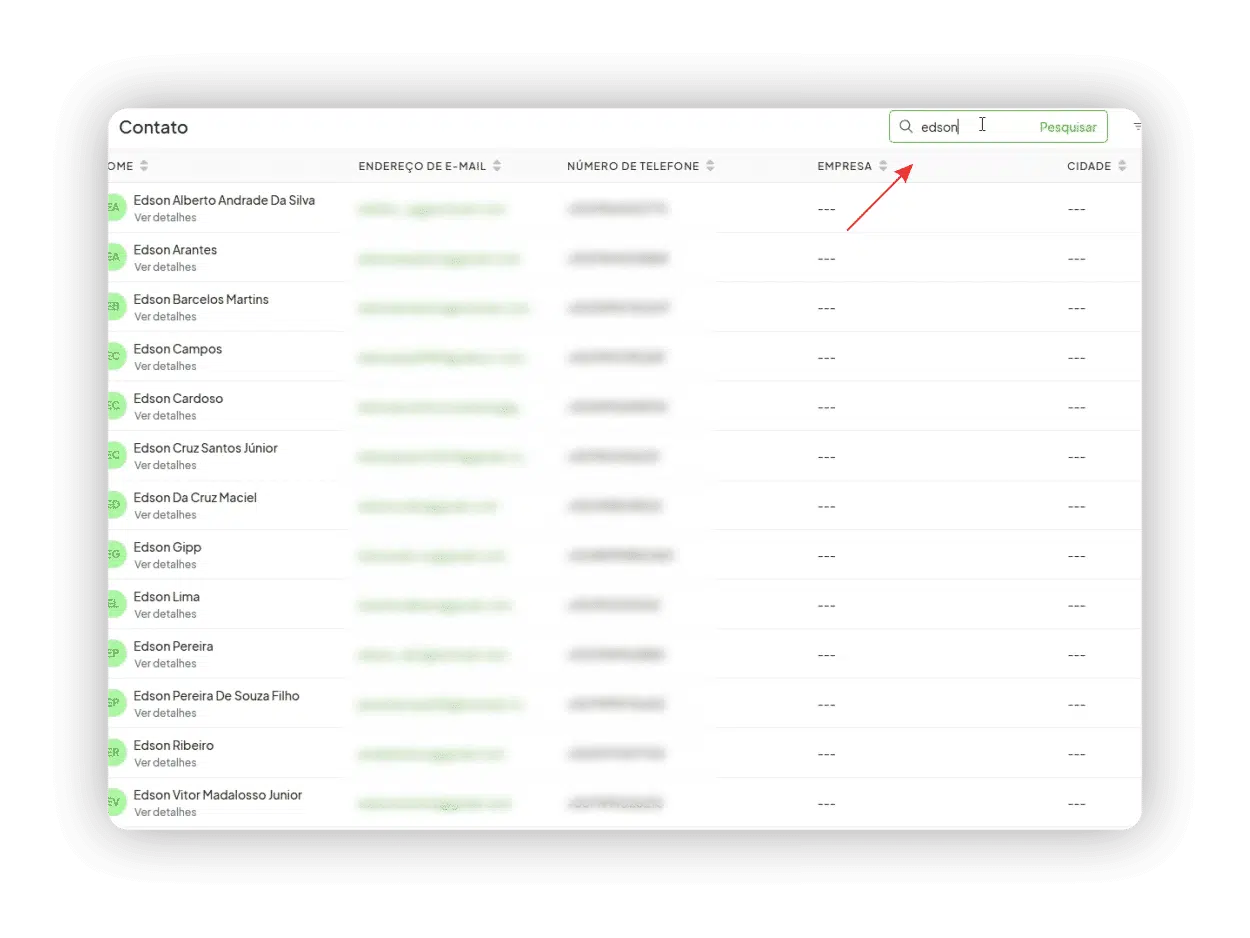This screenshot has height=938, width=1250.
Task: Select name Edson Campos
Action: click(178, 349)
